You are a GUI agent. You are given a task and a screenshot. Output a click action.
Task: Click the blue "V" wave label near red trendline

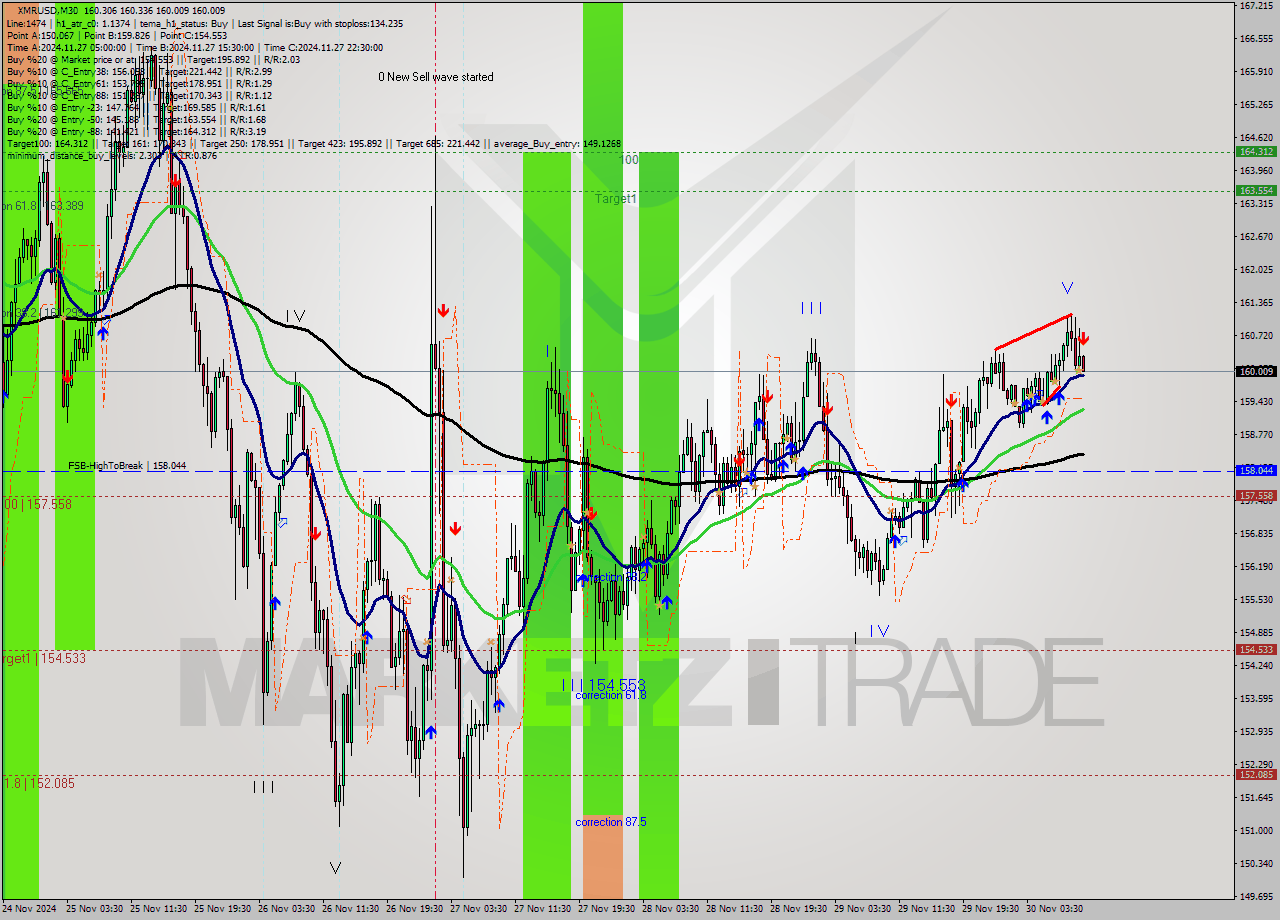pyautogui.click(x=1067, y=288)
